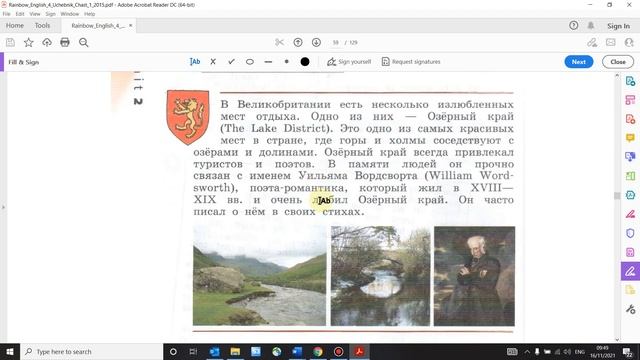Go to previous page arrow

pyautogui.click(x=298, y=42)
